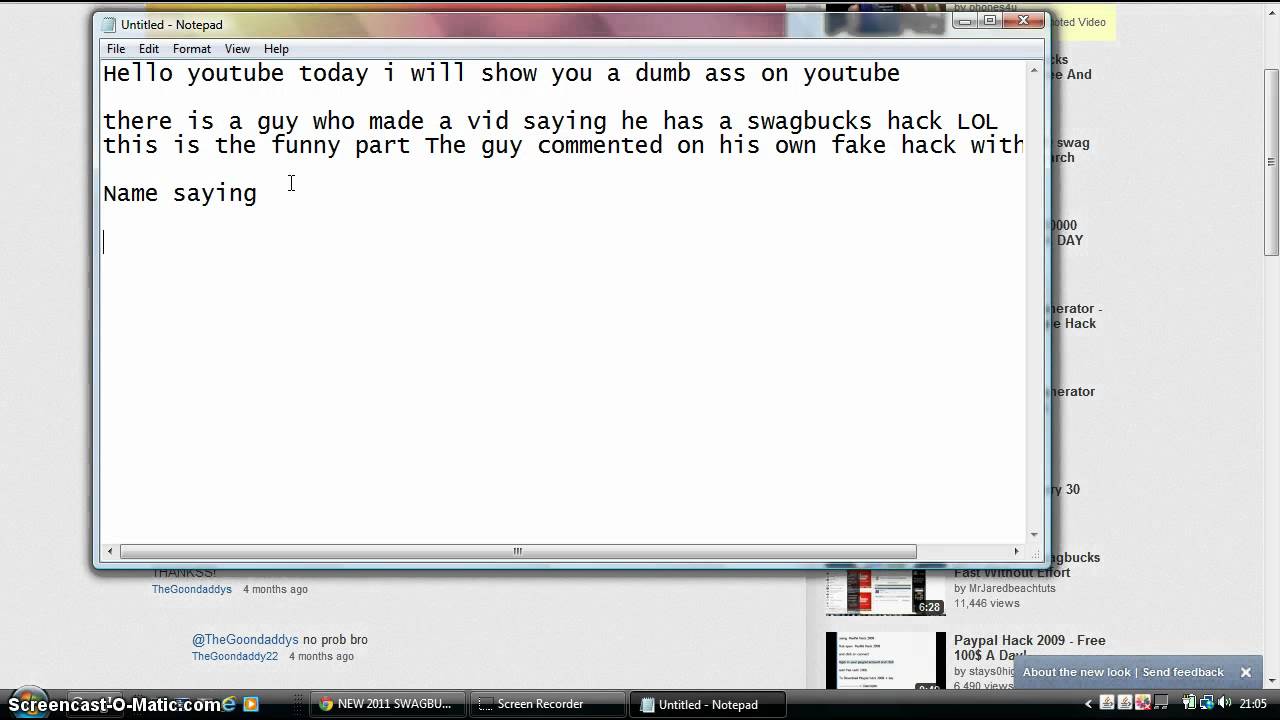Viewport: 1280px width, 720px height.
Task: Click the second Java tray icon
Action: tap(1125, 703)
